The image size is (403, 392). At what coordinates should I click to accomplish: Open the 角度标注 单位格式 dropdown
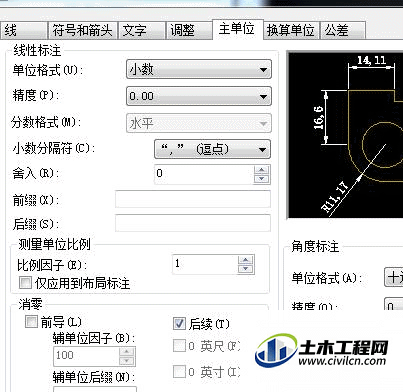tap(394, 277)
